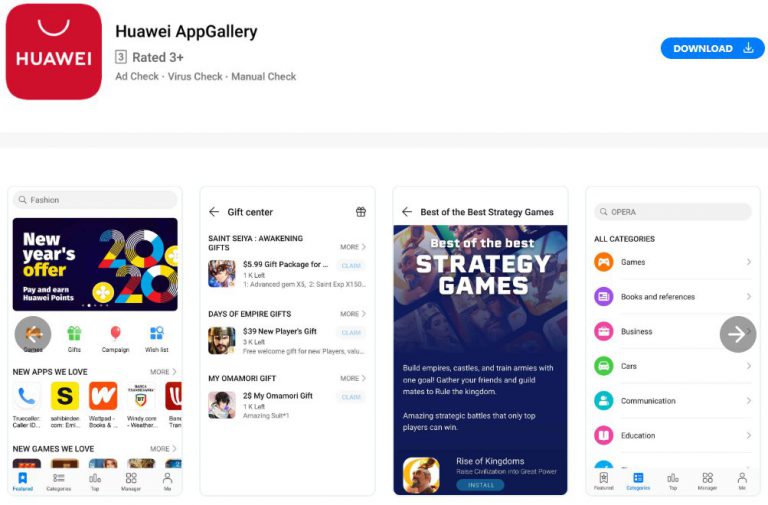
Task: Switch to the Categories tab in last screenshot
Action: point(638,481)
